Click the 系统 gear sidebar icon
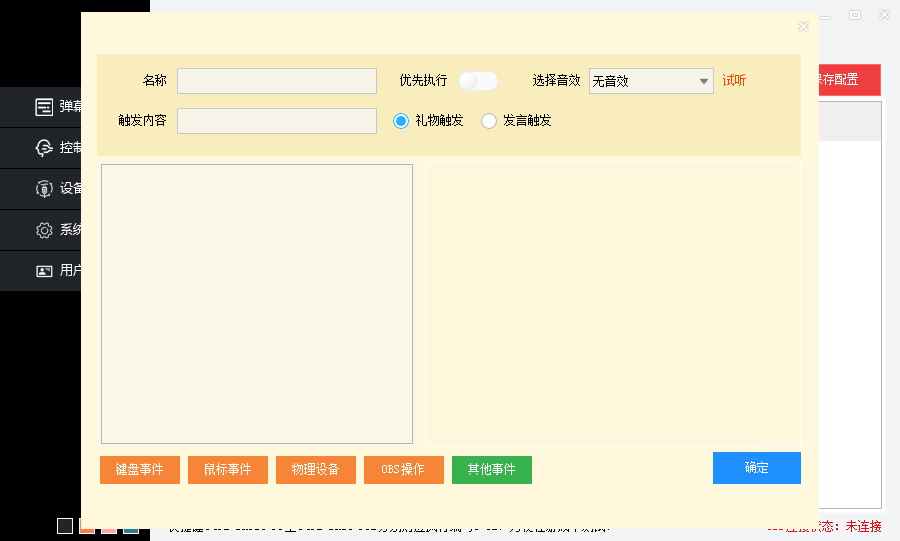This screenshot has height=541, width=900. [x=44, y=230]
